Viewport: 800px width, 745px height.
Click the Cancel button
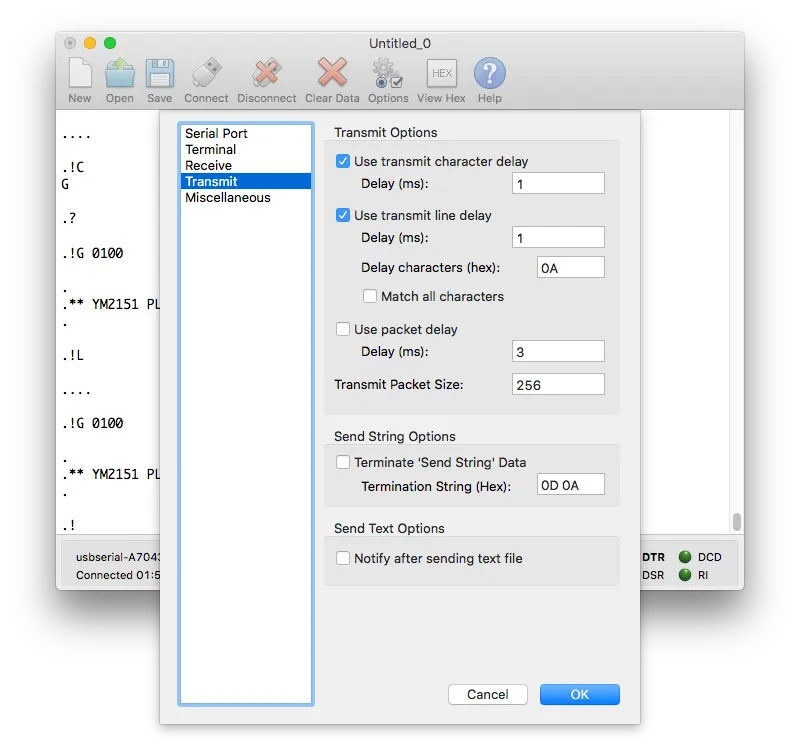(x=488, y=694)
